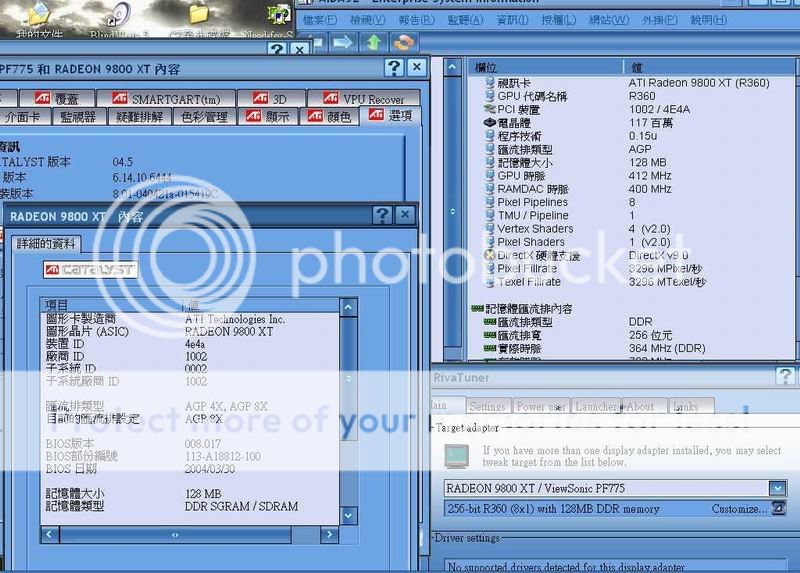The height and width of the screenshot is (573, 800).
Task: Click horizontal scrollbar thumb in ATI details list
Action: point(175,534)
